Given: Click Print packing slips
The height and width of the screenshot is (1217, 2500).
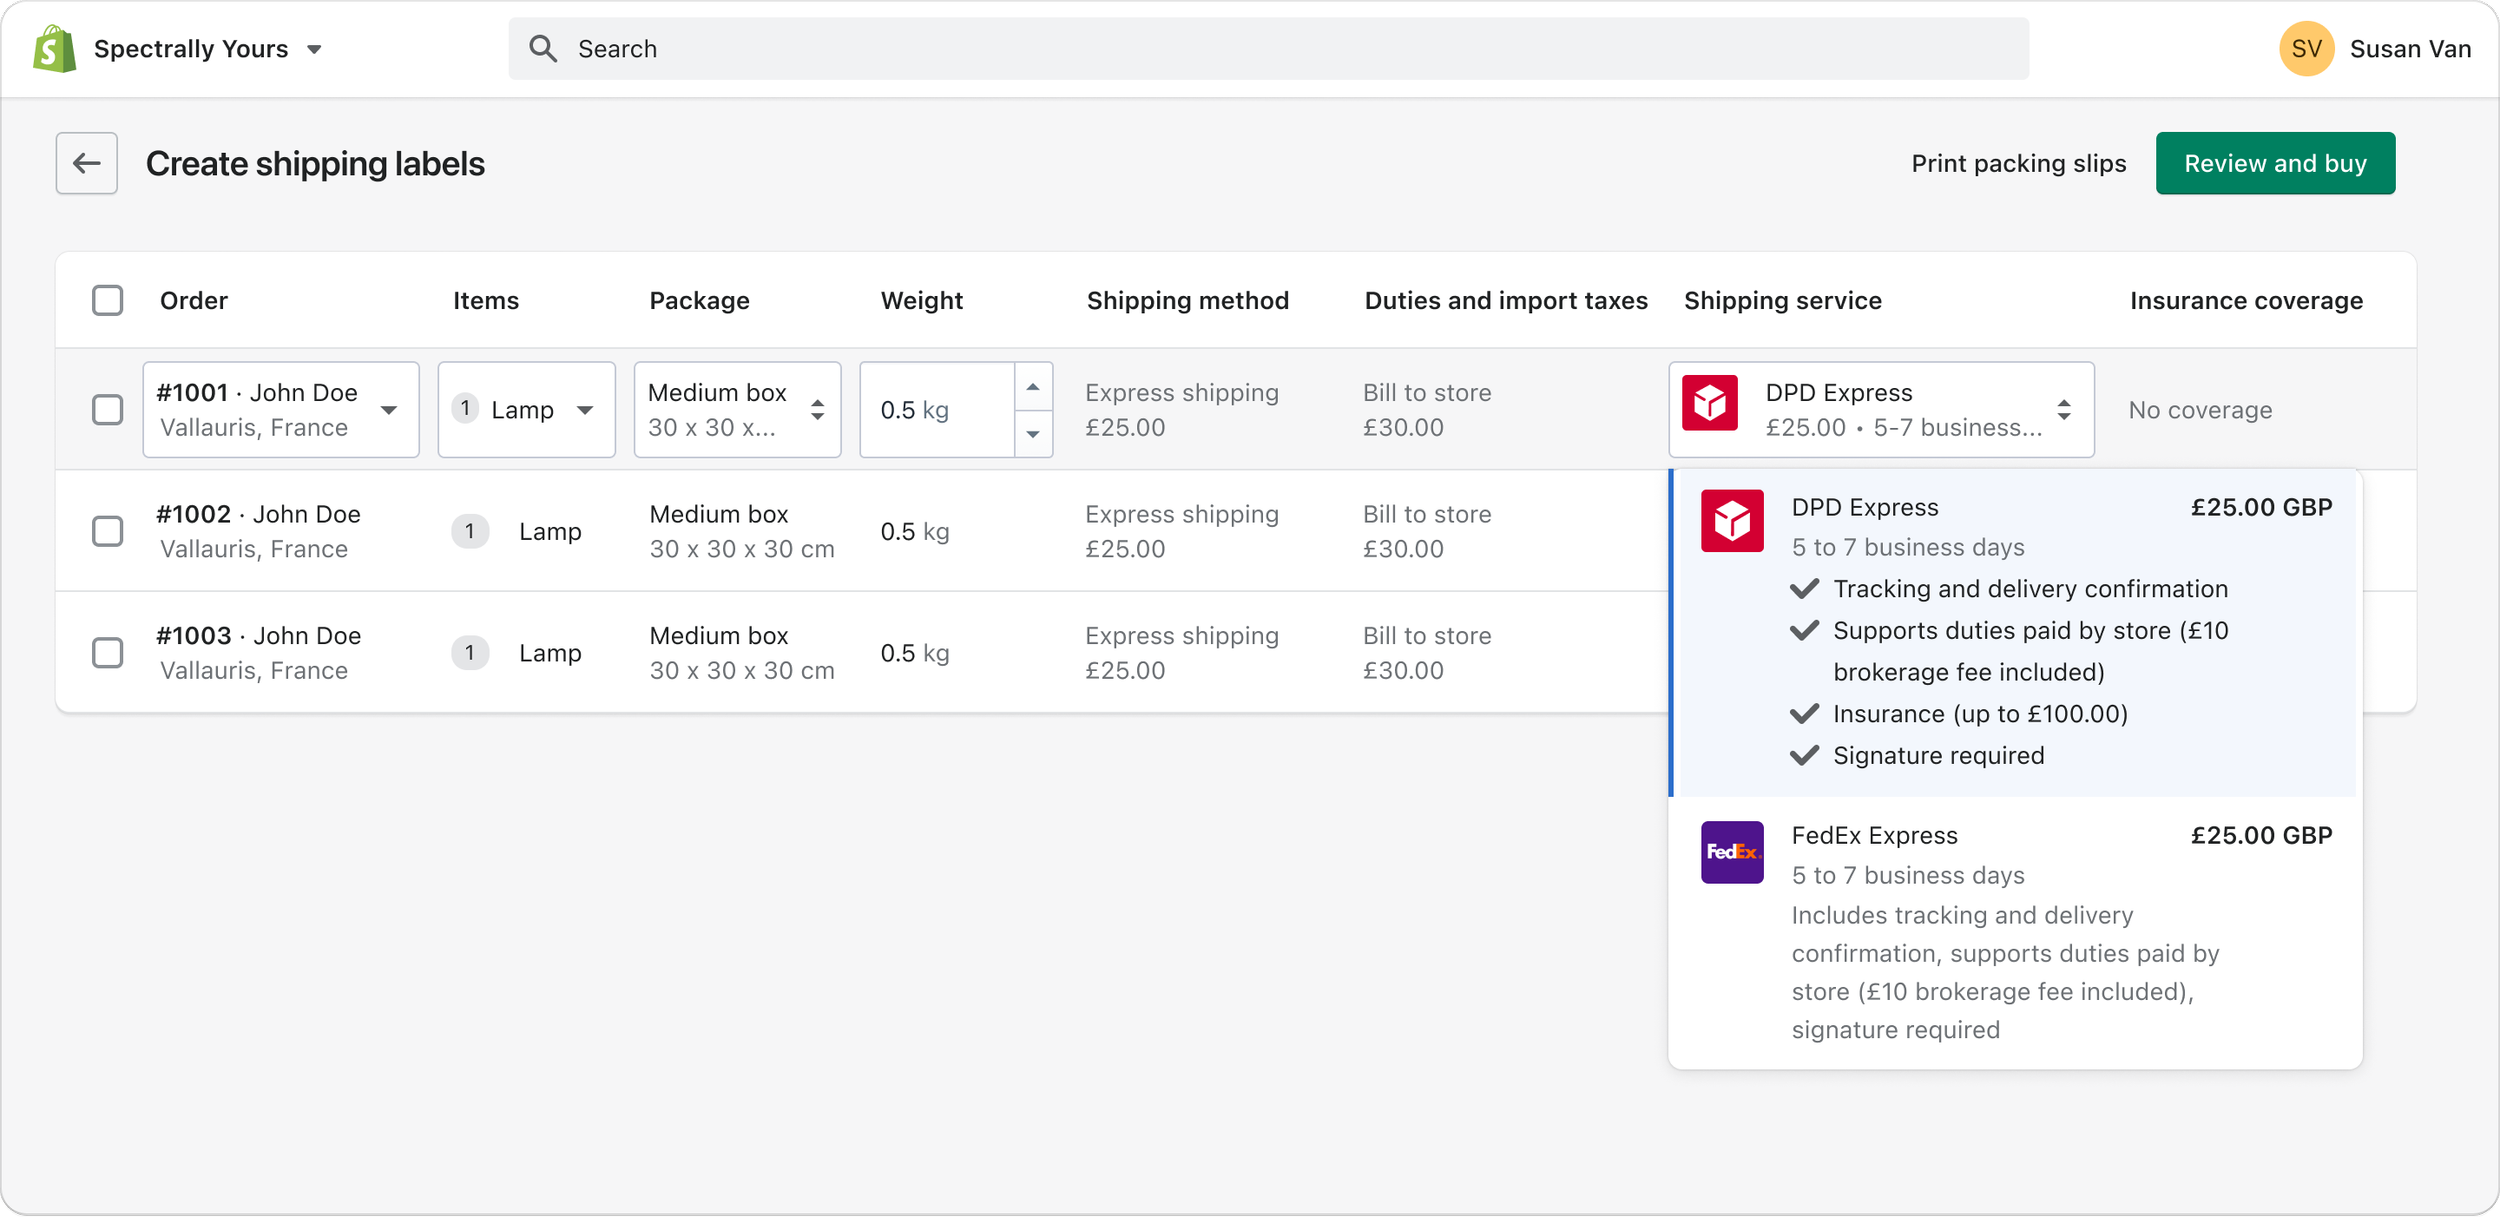Looking at the screenshot, I should [x=2018, y=163].
